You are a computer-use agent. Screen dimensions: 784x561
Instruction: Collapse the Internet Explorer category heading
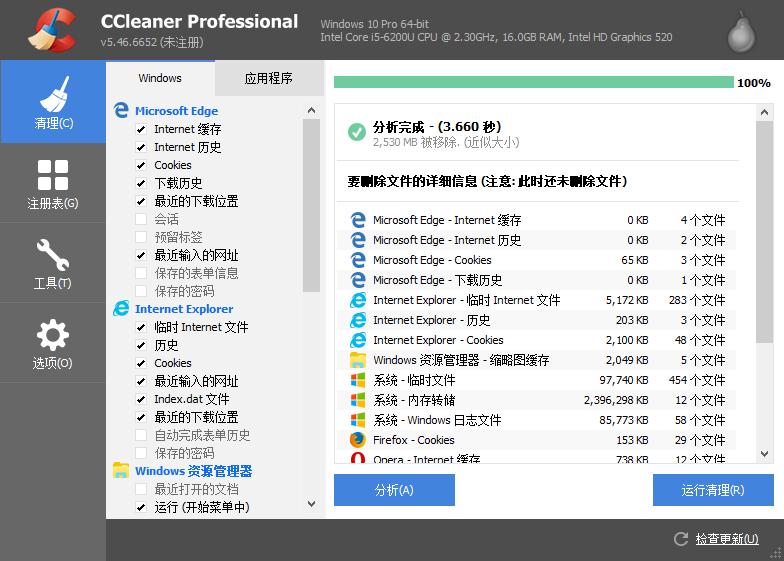point(184,308)
